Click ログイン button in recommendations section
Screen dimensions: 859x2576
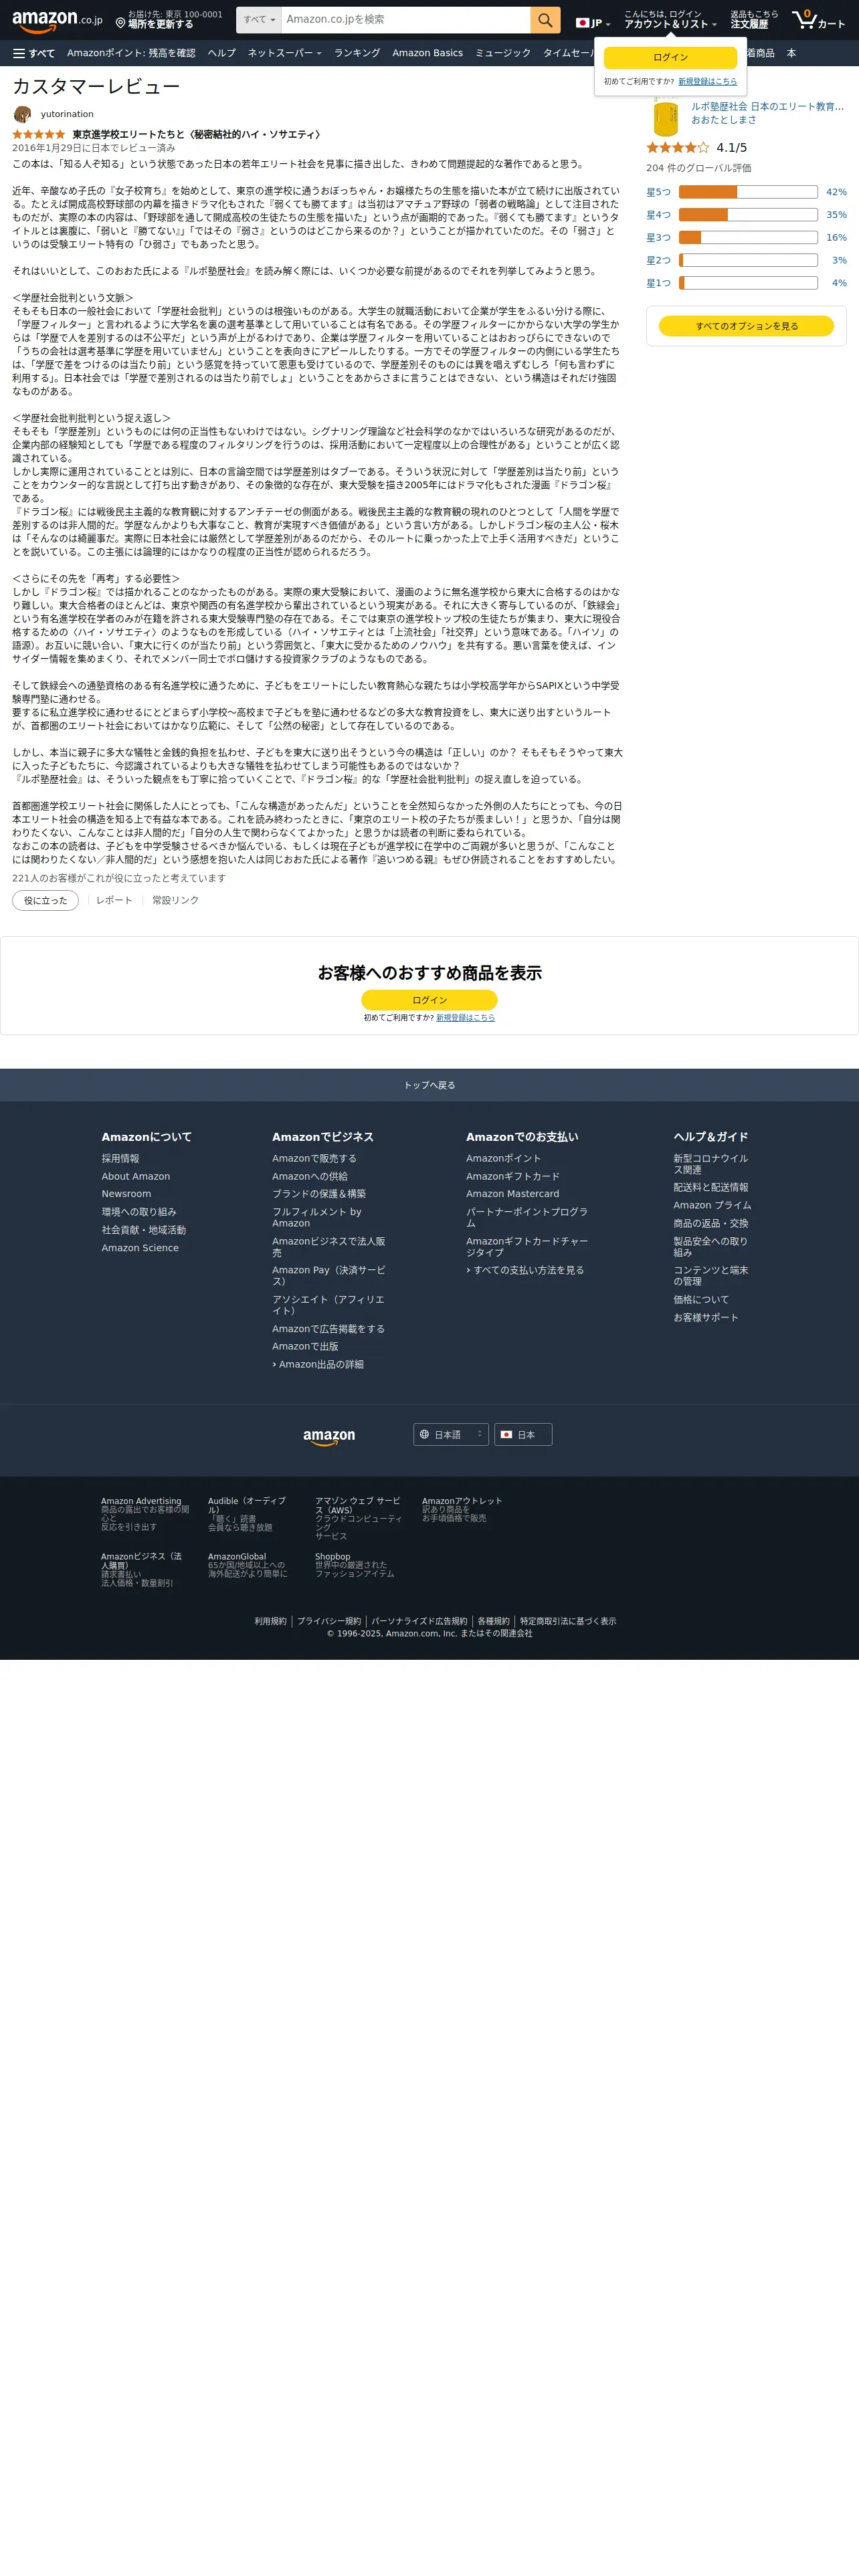(x=429, y=1000)
